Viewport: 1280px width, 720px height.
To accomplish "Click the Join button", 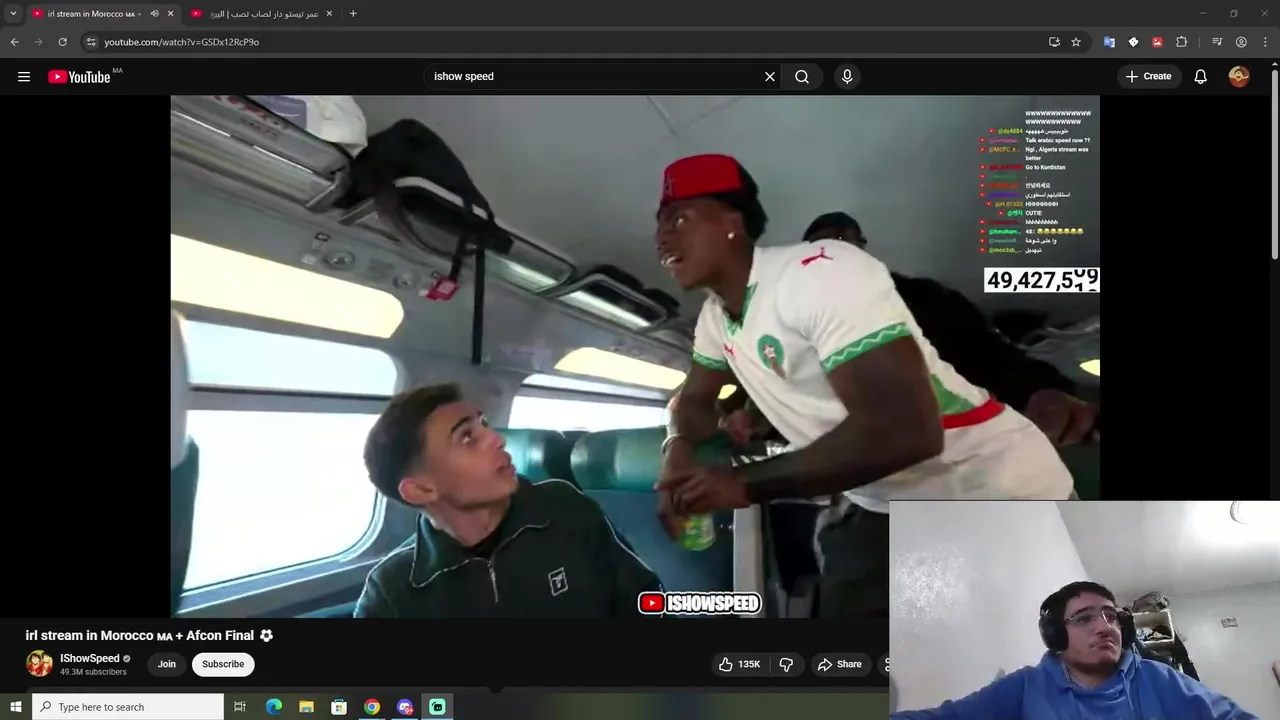I will tap(167, 664).
